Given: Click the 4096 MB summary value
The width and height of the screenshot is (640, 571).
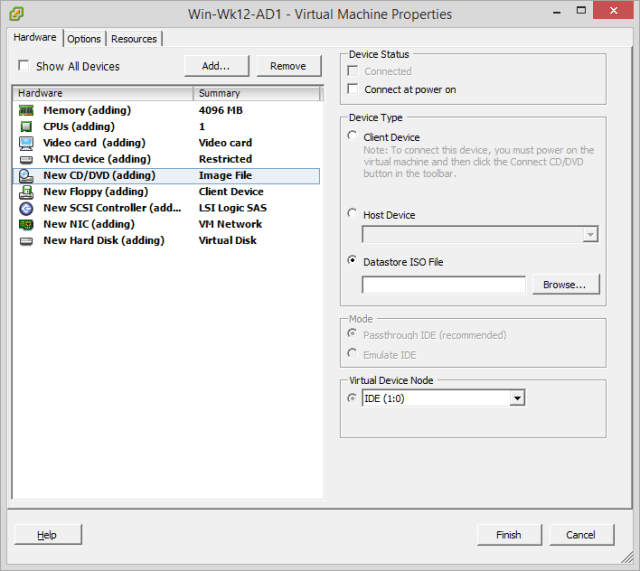Looking at the screenshot, I should pyautogui.click(x=221, y=110).
